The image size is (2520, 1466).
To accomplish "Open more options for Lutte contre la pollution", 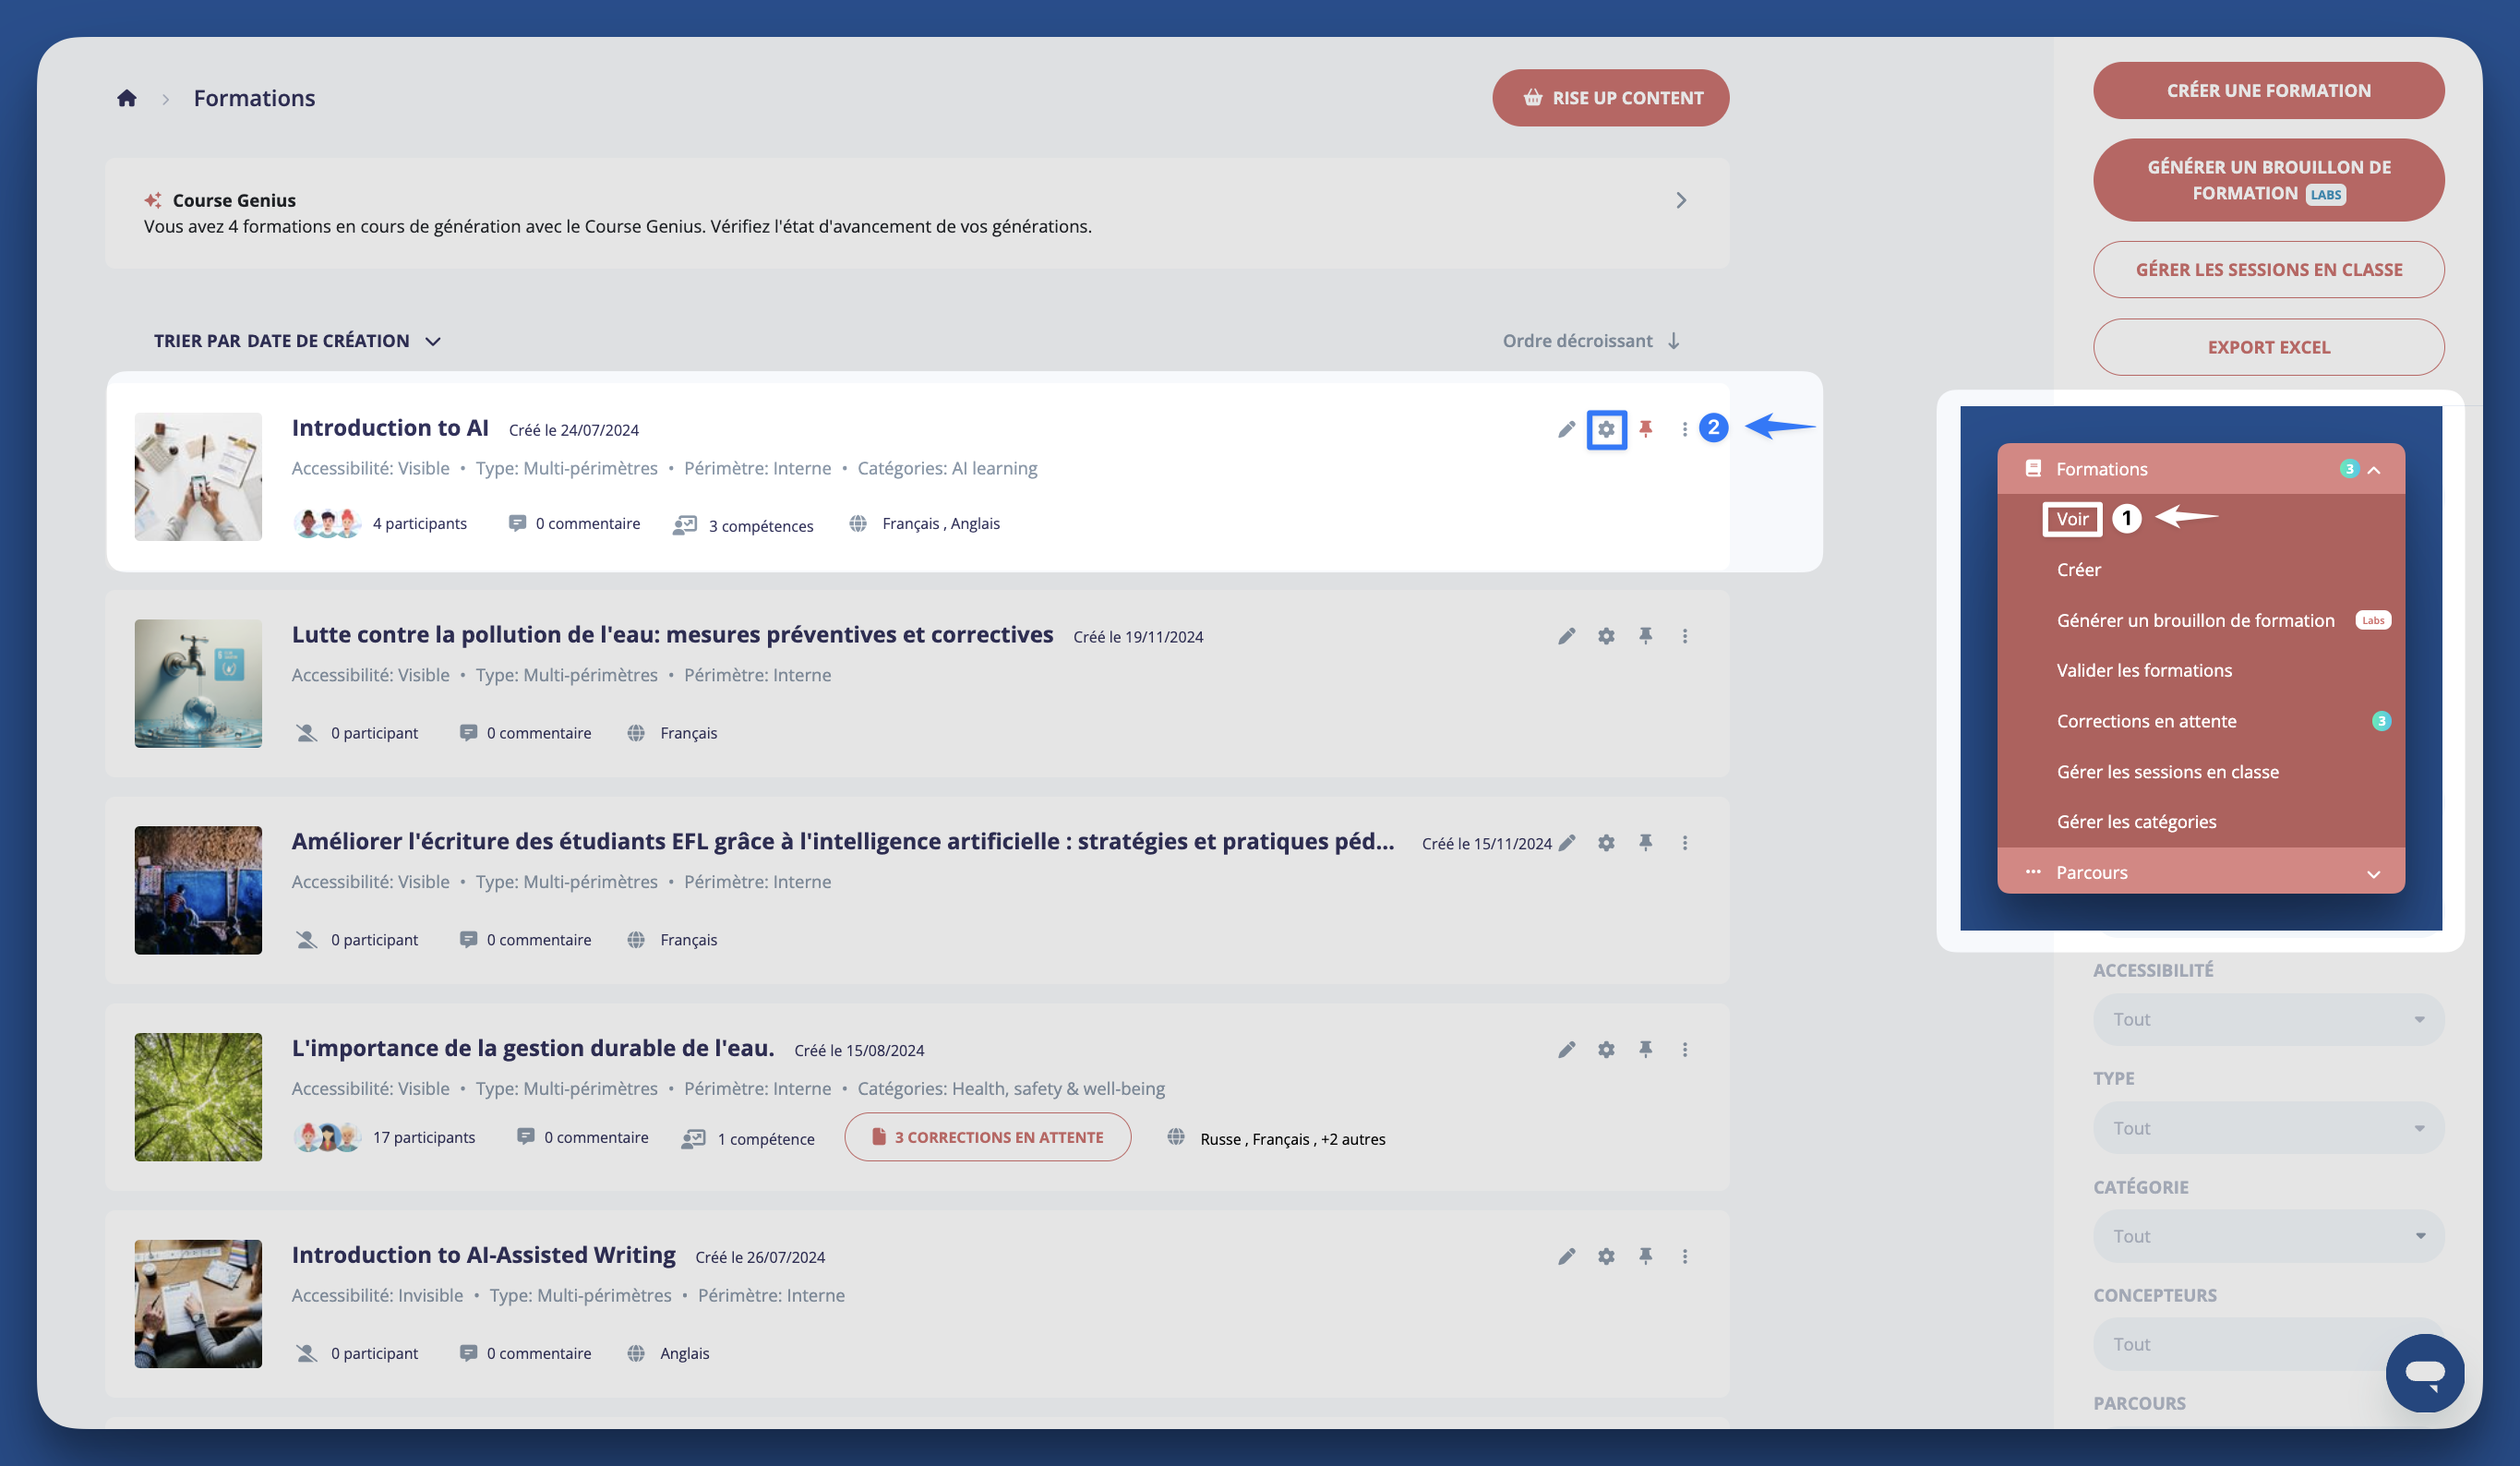I will point(1685,636).
